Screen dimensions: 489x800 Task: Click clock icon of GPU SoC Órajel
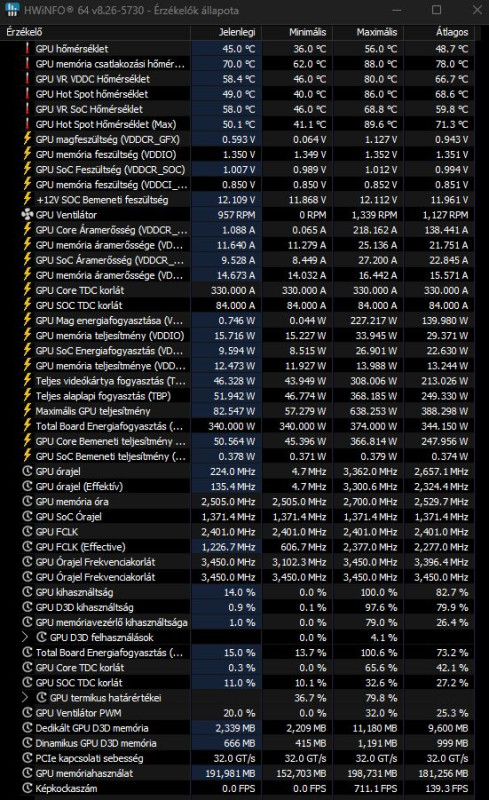coord(28,516)
